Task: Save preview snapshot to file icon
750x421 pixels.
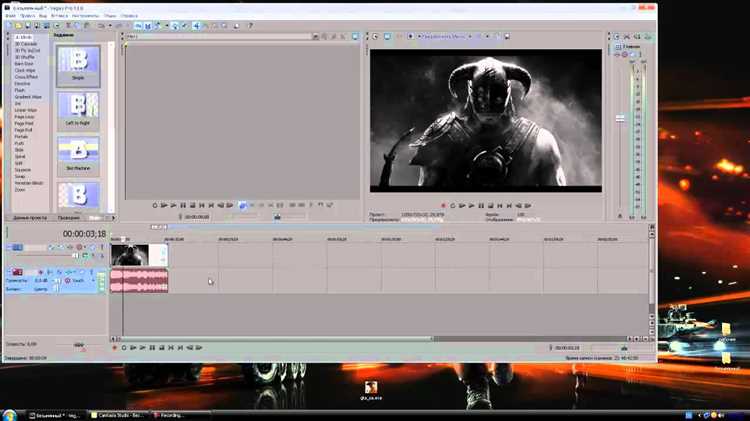Action: [507, 36]
